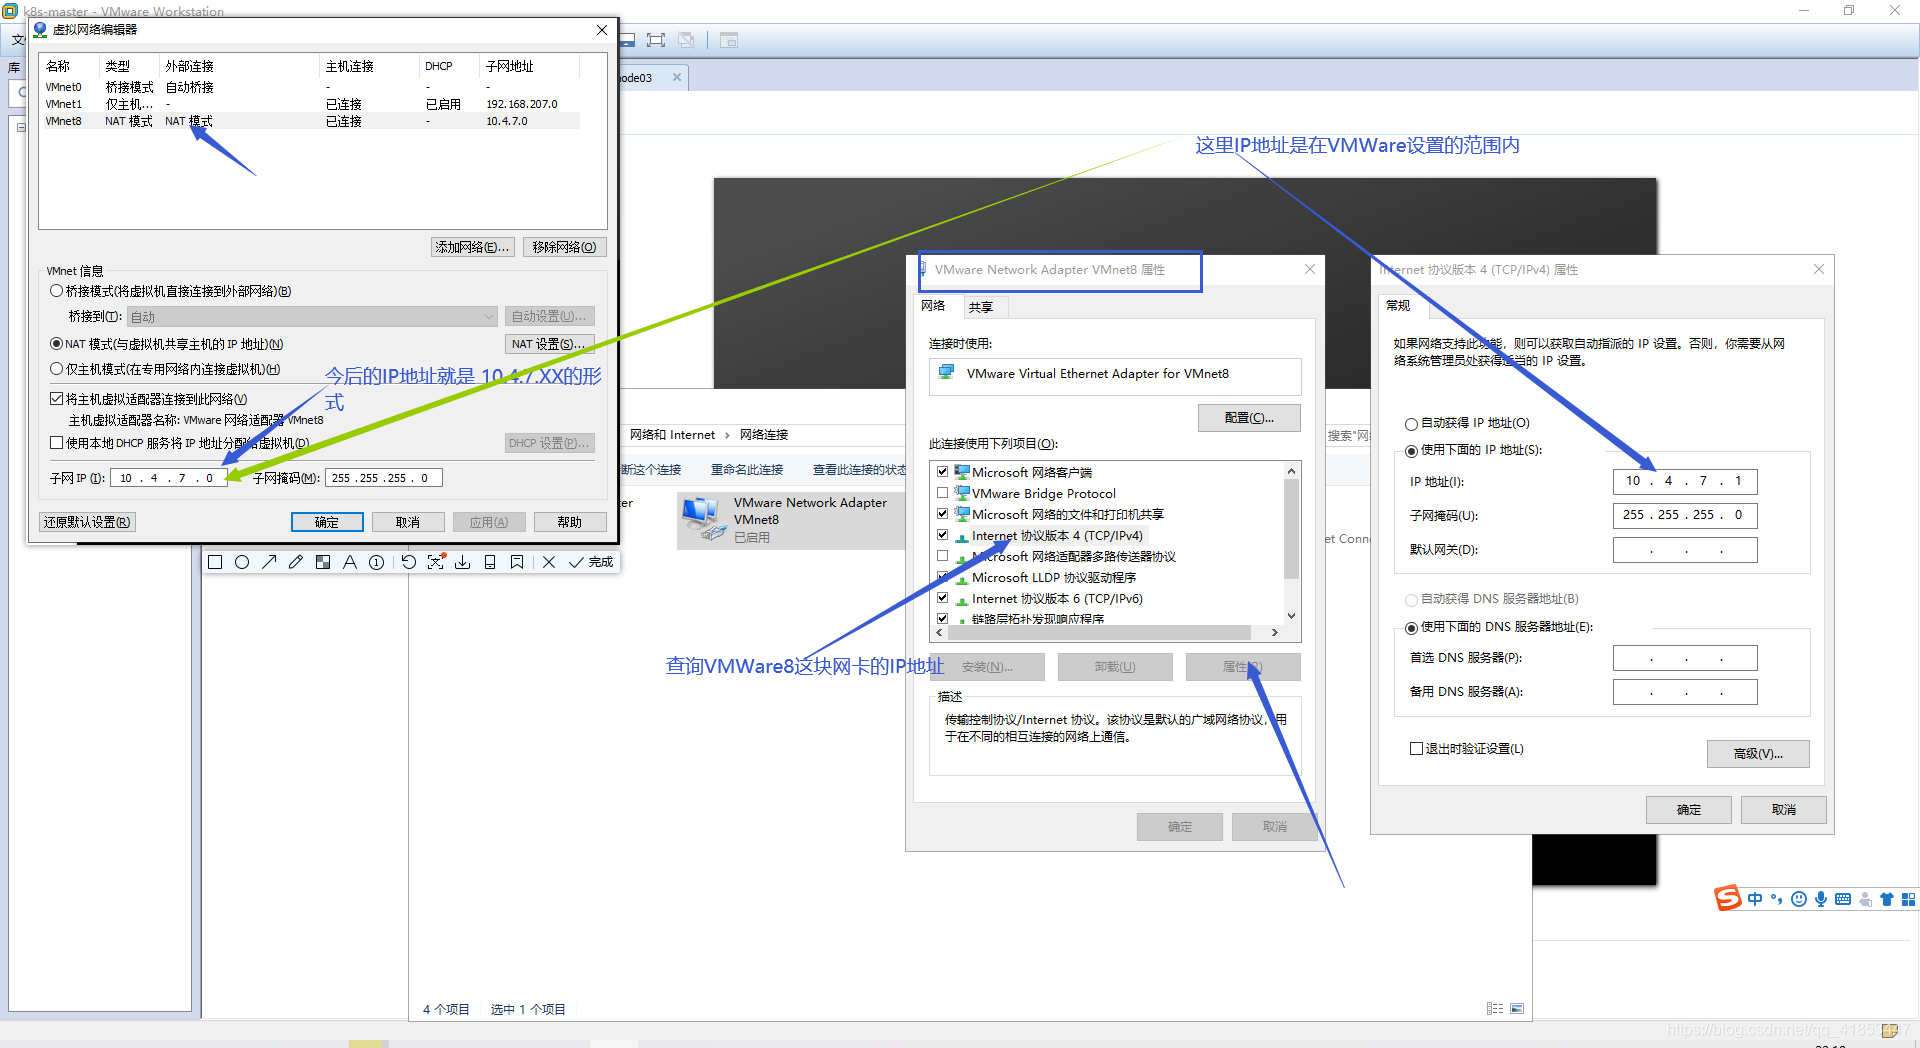Screen dimensions: 1920x1048
Task: Select bridged mode radio button
Action: click(x=57, y=291)
